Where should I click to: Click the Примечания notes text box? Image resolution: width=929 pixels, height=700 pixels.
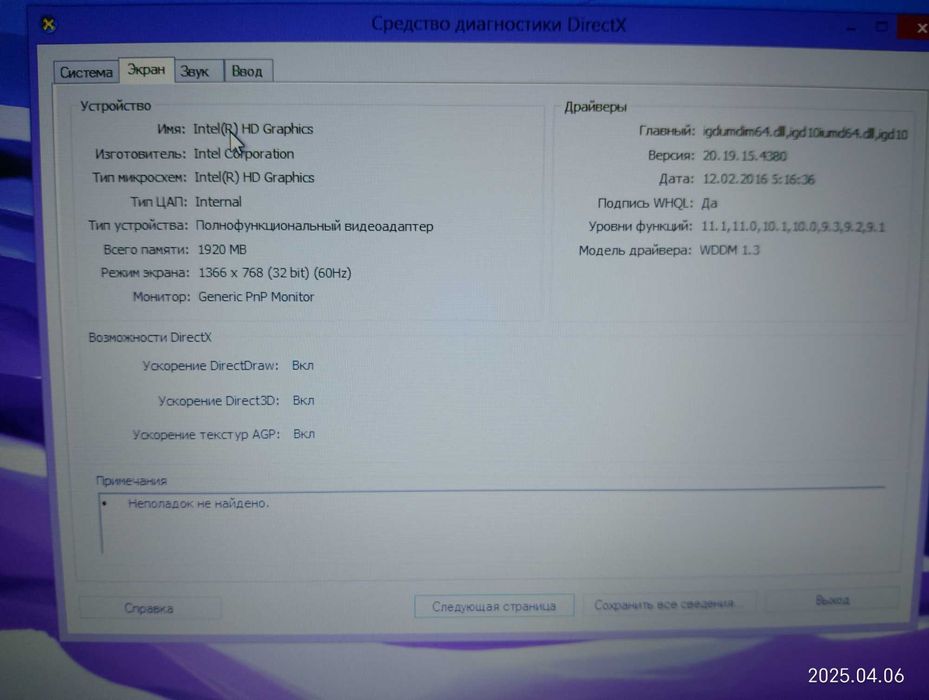492,523
